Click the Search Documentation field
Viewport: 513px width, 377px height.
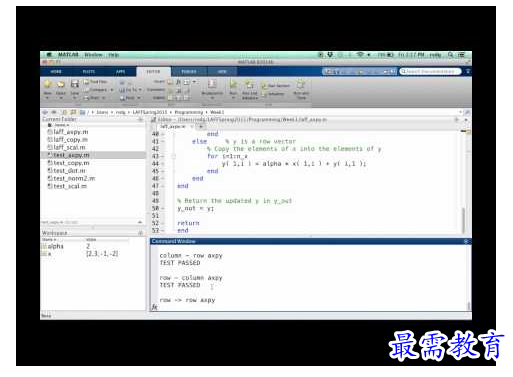click(430, 71)
